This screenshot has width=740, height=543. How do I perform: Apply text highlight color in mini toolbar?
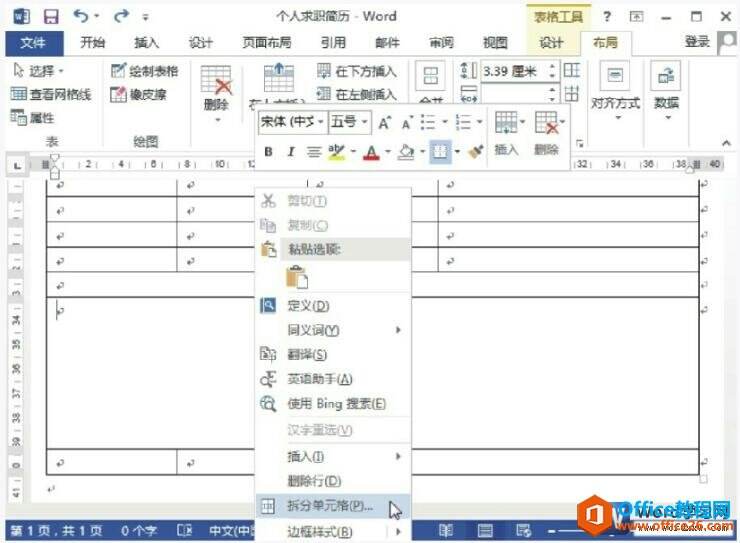(336, 152)
